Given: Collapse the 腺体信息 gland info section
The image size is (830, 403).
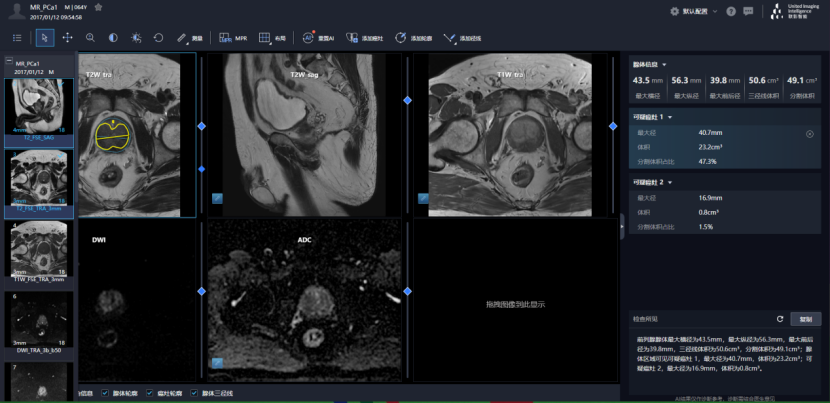Looking at the screenshot, I should (664, 65).
